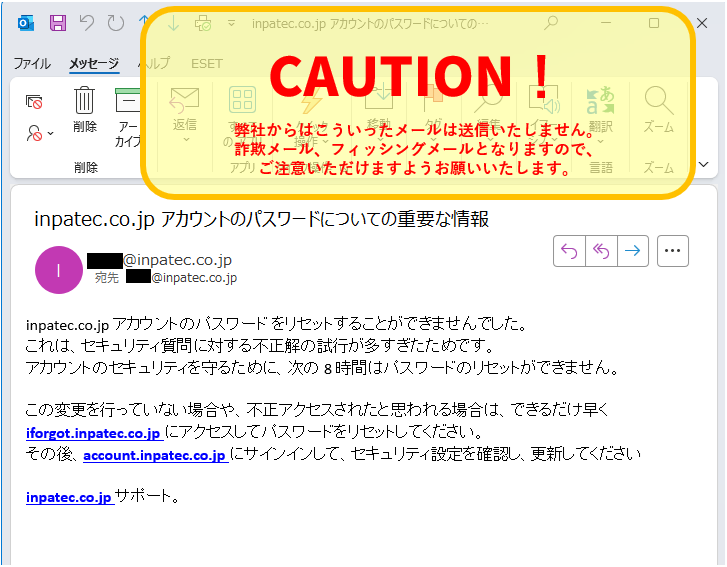Select the ESET ribbon tab
Viewport: 727px width, 567px height.
pyautogui.click(x=207, y=64)
